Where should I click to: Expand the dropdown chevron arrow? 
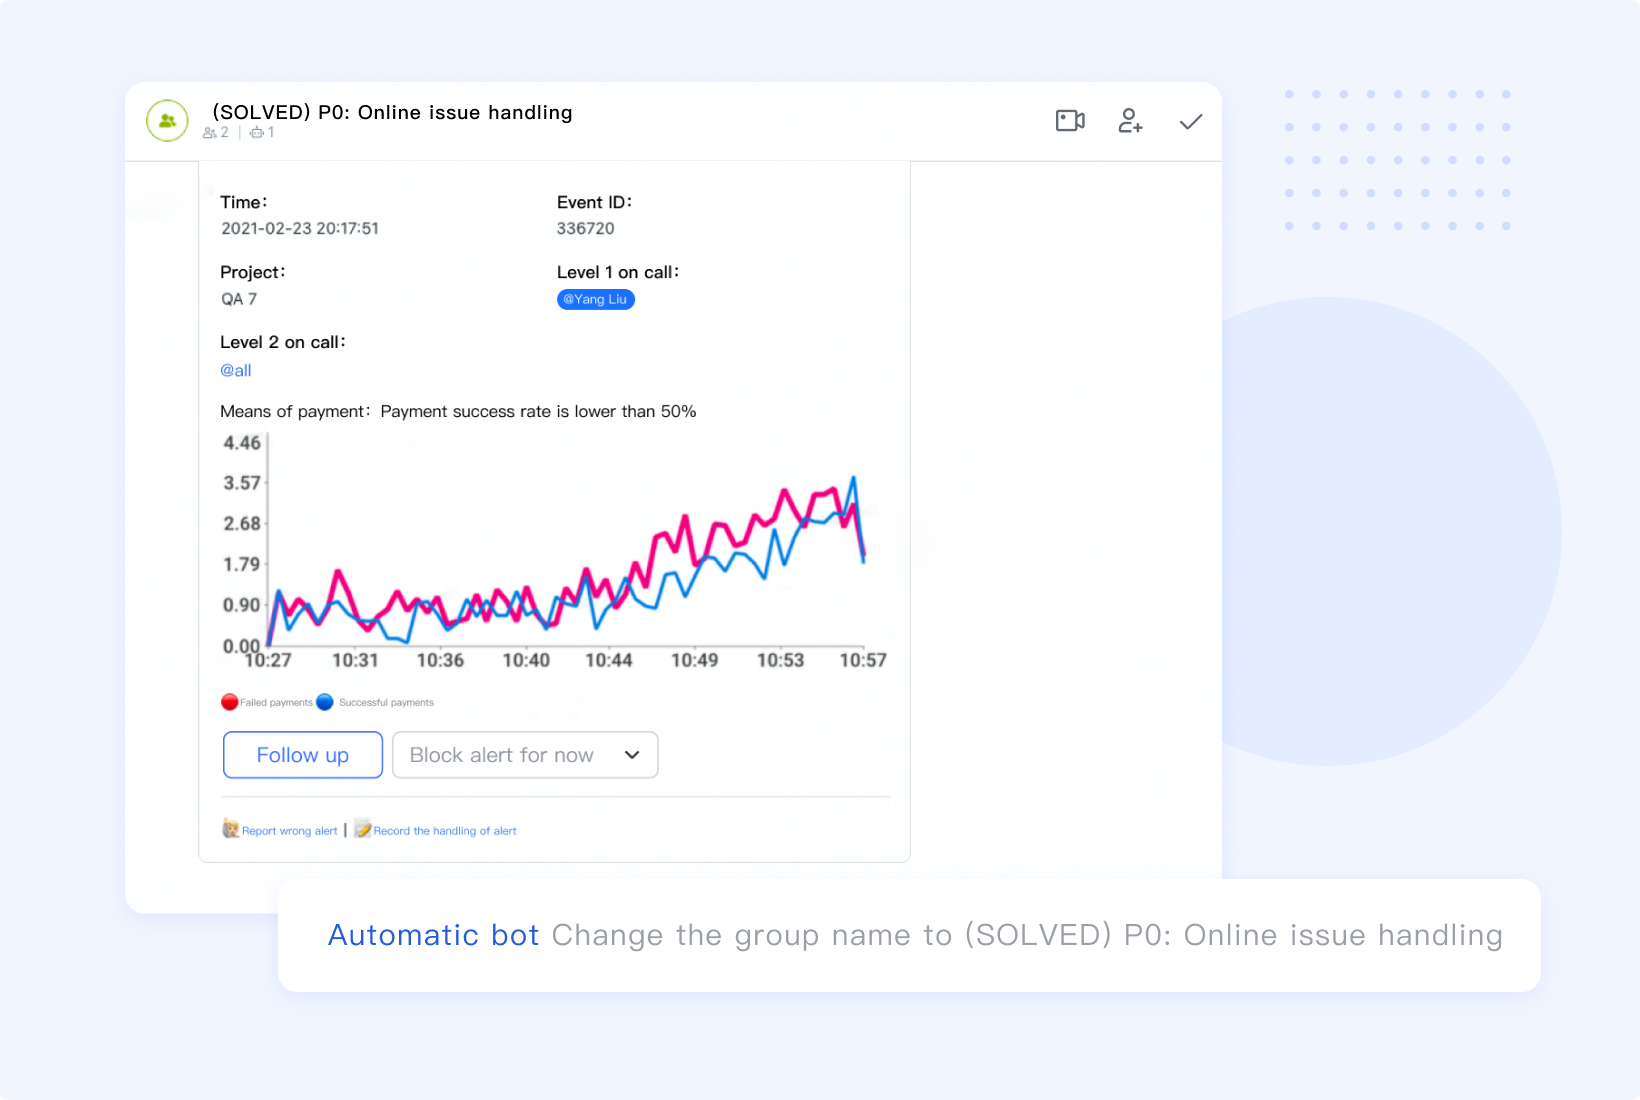(632, 755)
